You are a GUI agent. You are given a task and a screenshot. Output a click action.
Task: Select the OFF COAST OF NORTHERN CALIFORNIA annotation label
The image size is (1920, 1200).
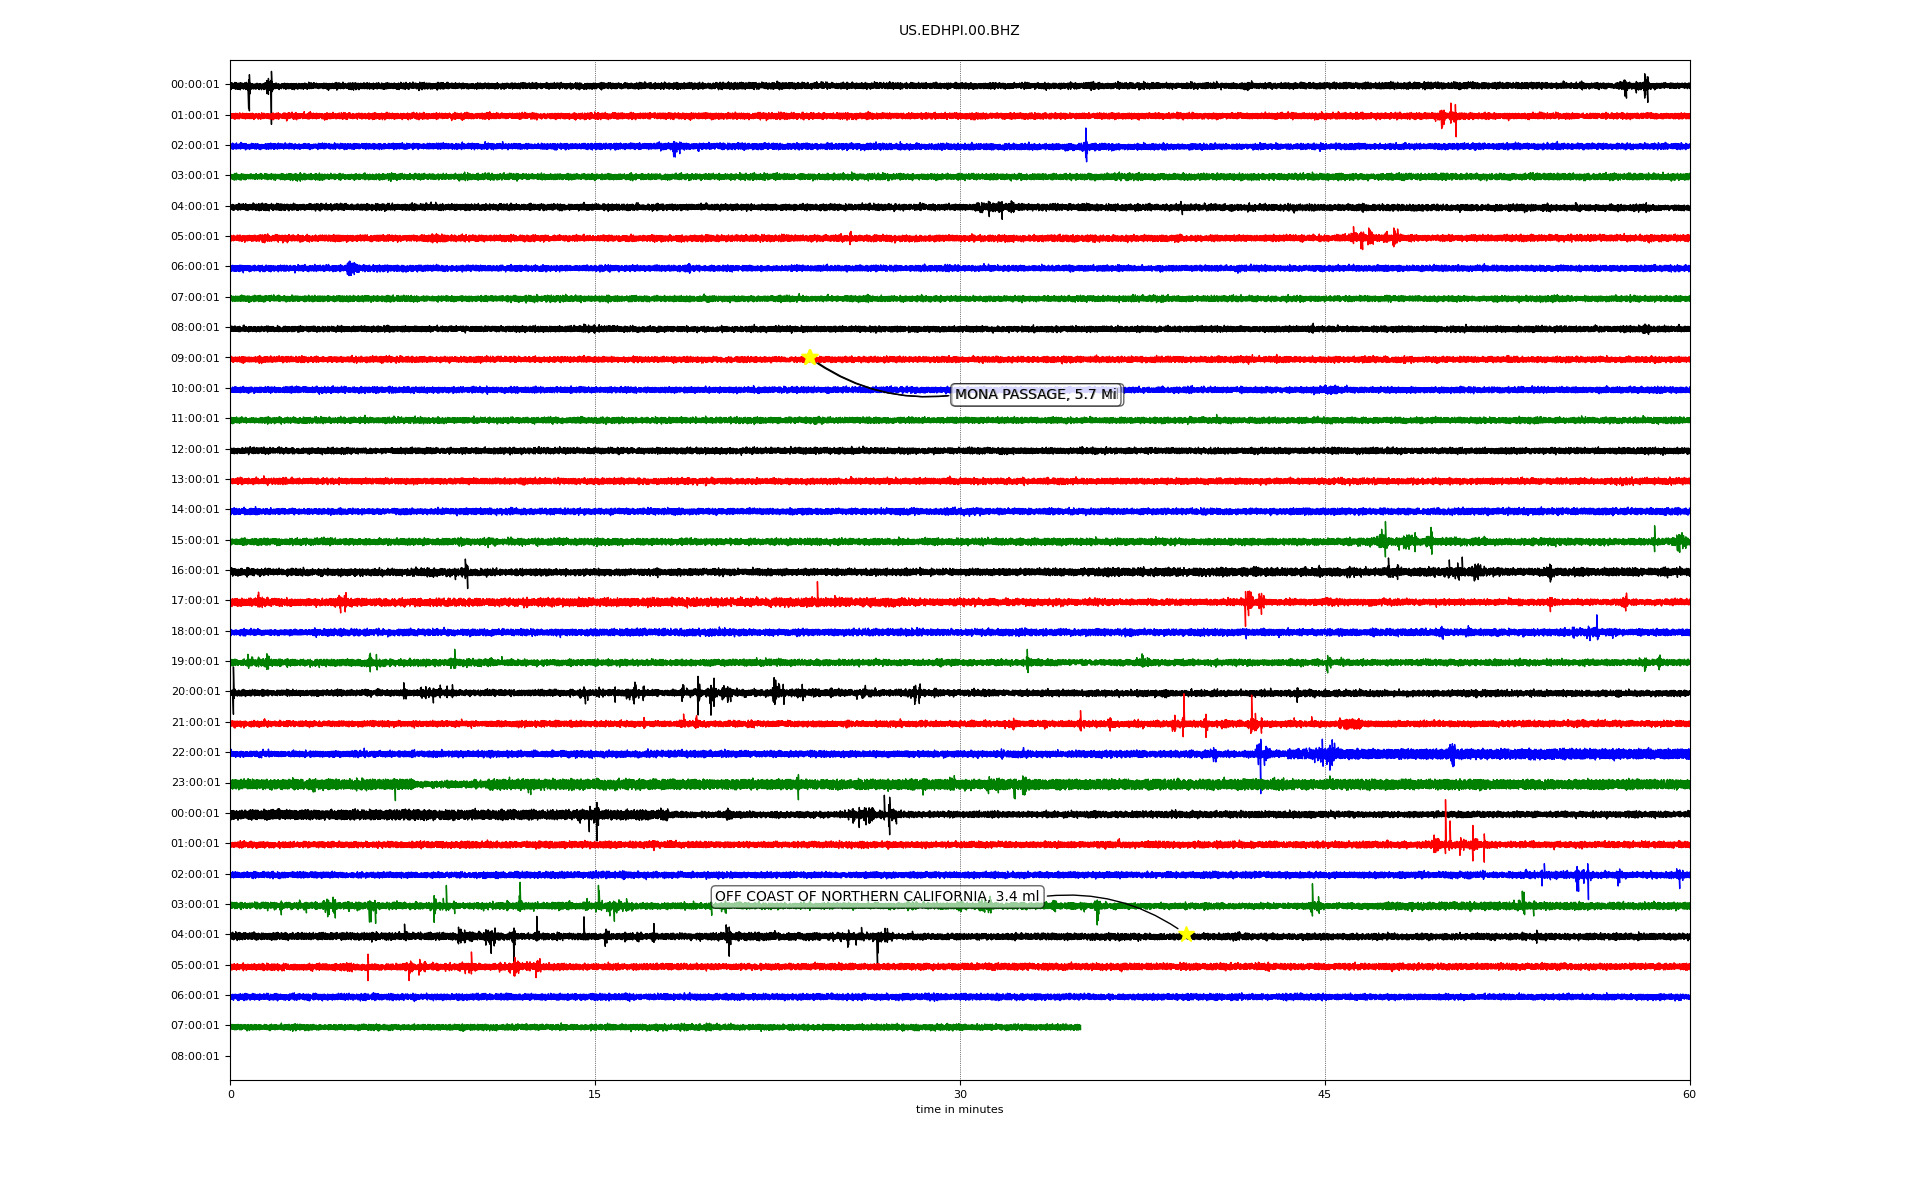click(877, 897)
